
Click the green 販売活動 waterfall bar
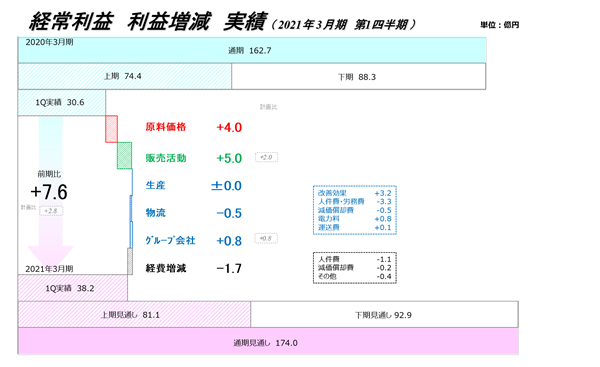click(124, 155)
